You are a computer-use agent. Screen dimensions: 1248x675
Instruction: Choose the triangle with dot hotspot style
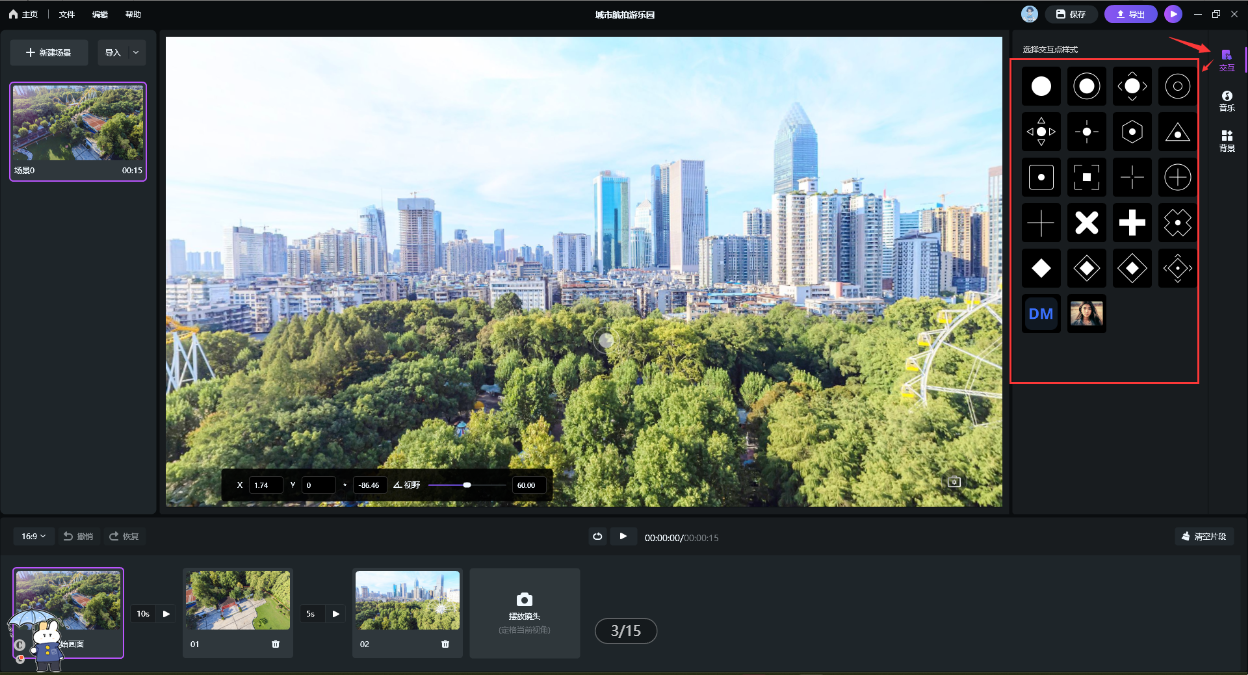pyautogui.click(x=1178, y=132)
